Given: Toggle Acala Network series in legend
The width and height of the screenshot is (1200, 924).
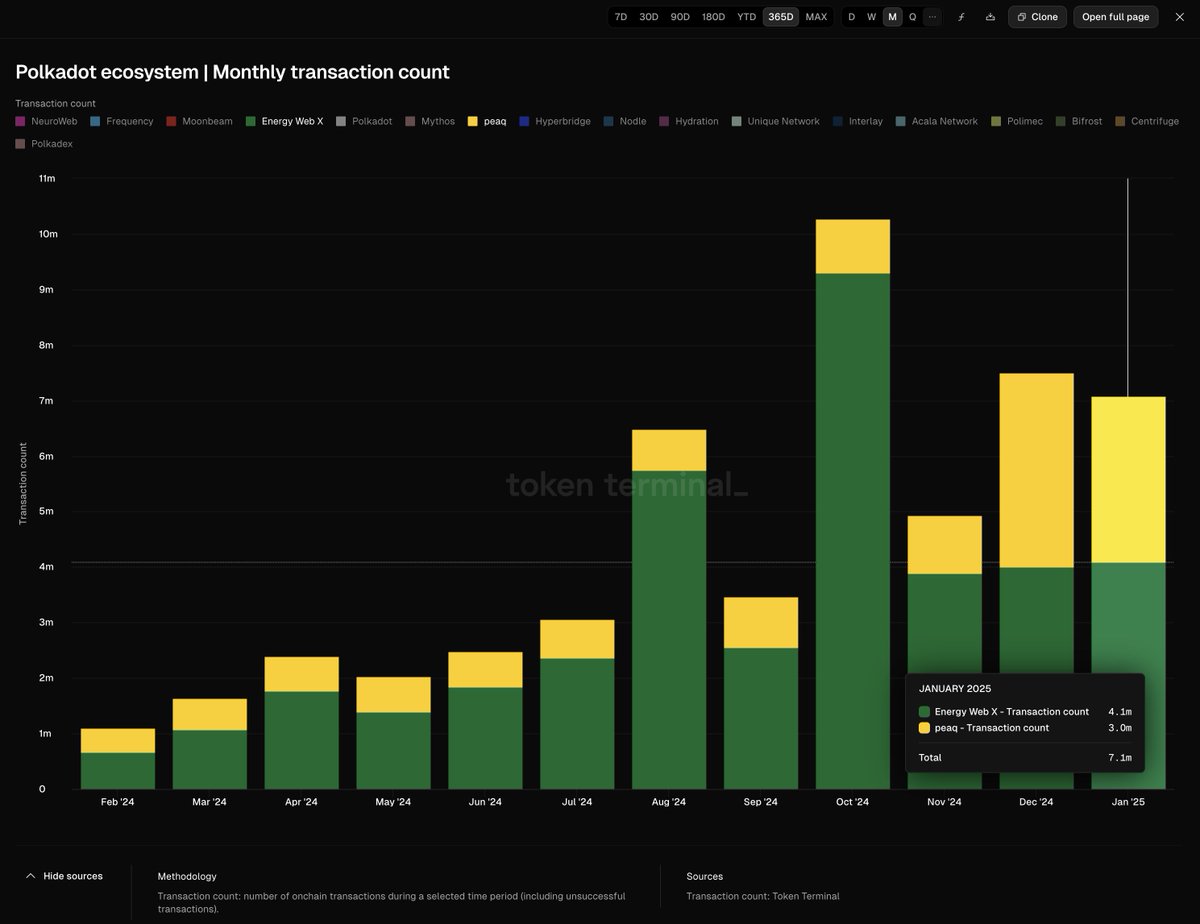Looking at the screenshot, I should (x=937, y=121).
